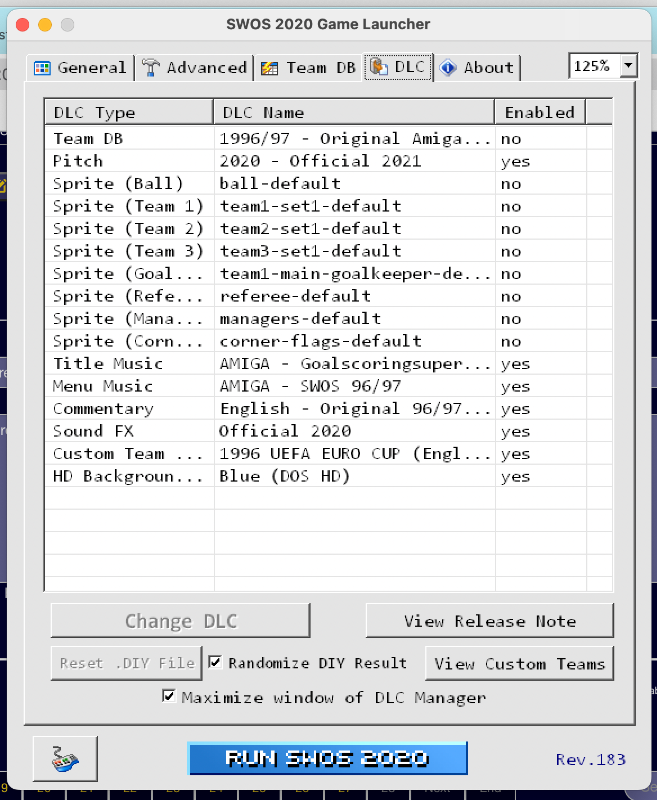Toggle Randomize DIY Result checkbox
657x800 pixels.
(215, 662)
